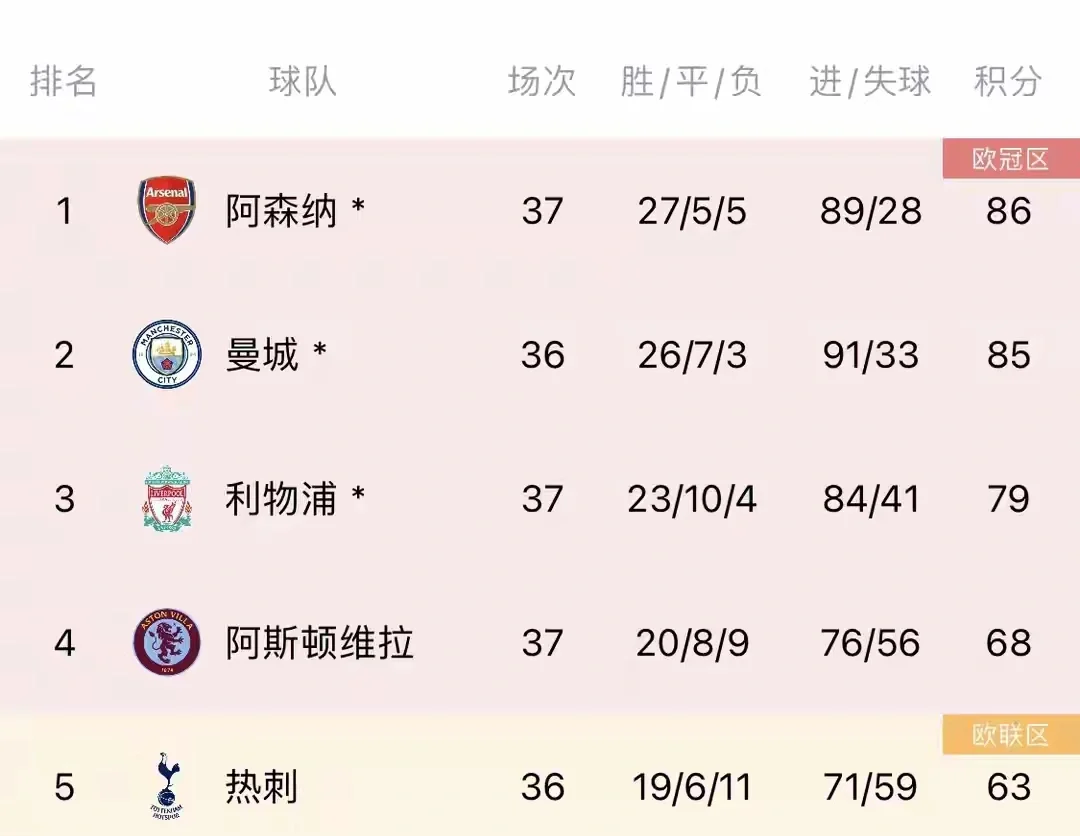Click Arsenal's 86 points value
The width and height of the screenshot is (1080, 836).
pyautogui.click(x=1008, y=212)
